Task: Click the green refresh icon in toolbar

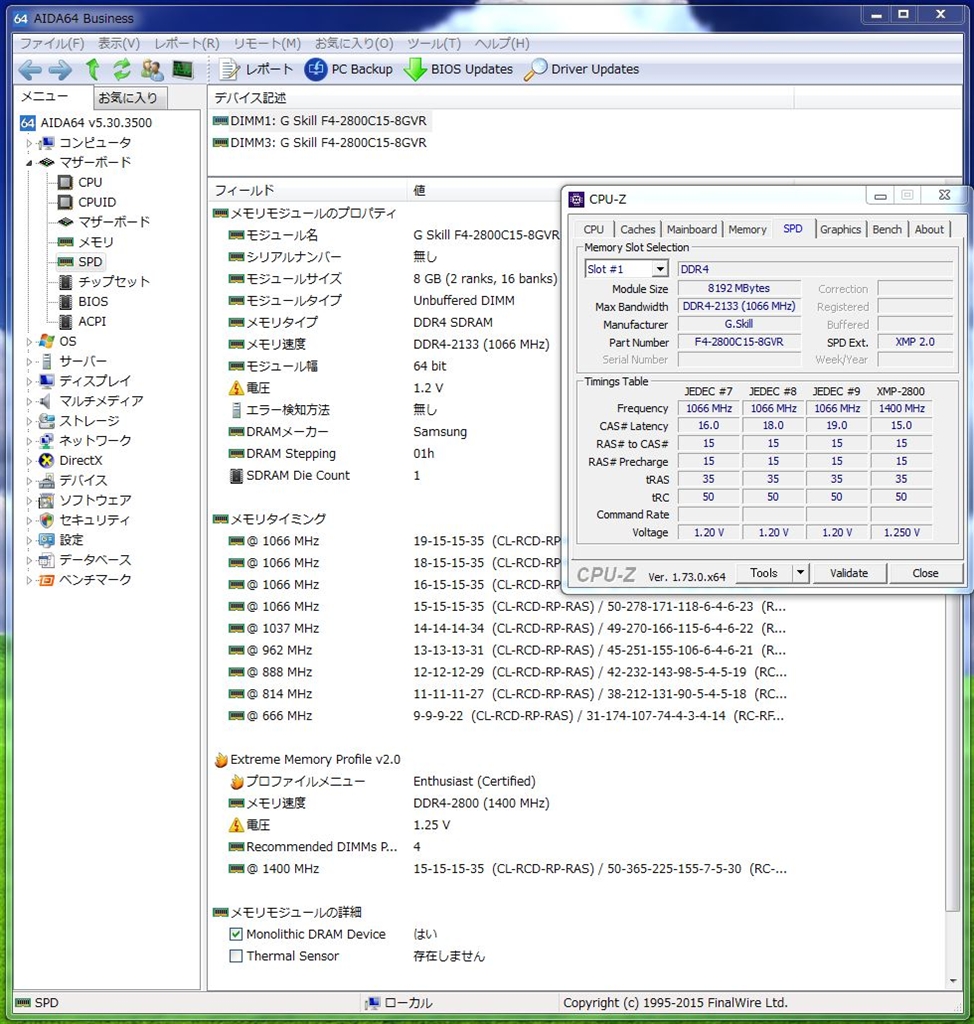Action: point(122,69)
